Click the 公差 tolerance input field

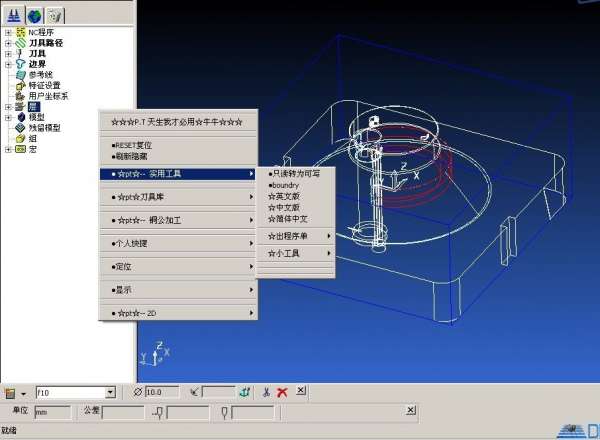tap(123, 411)
